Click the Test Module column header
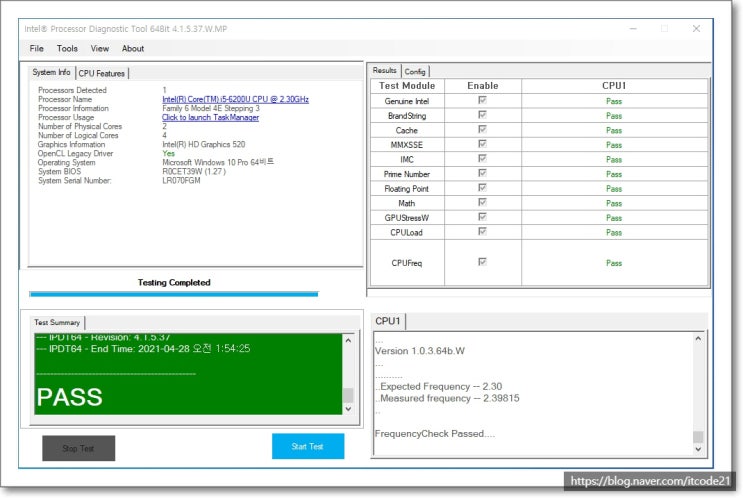This screenshot has width=743, height=498. [x=407, y=86]
